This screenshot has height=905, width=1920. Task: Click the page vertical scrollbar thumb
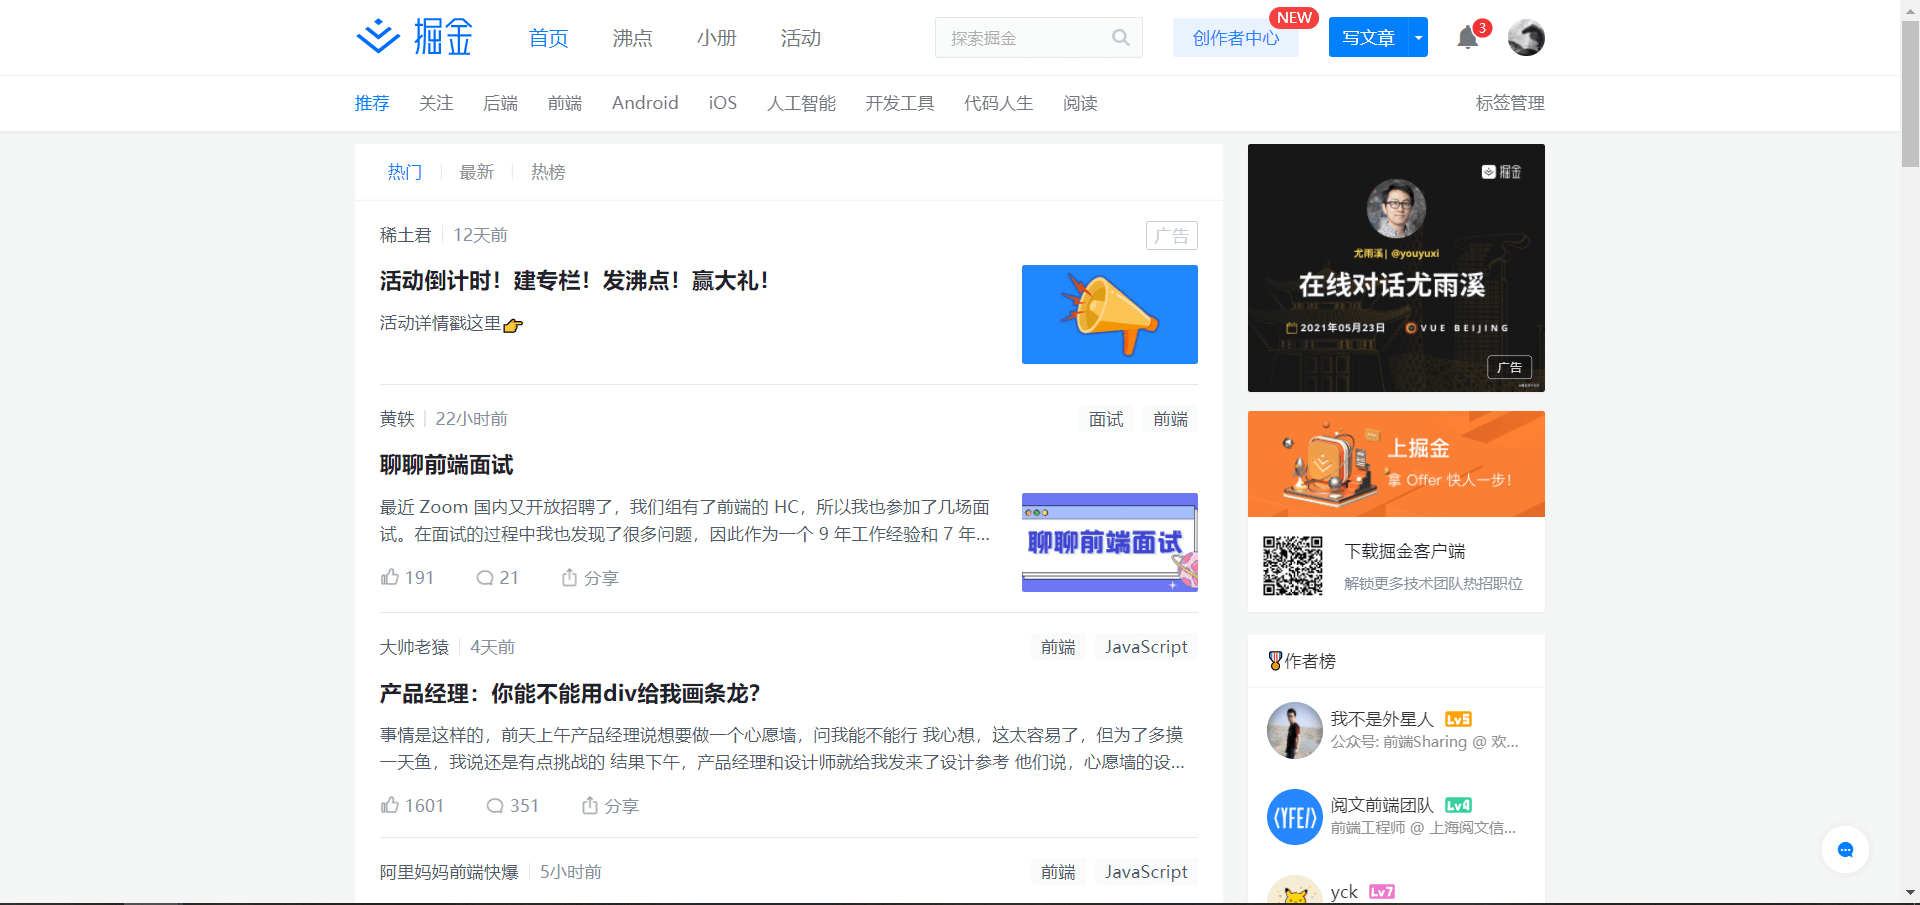tap(1910, 92)
